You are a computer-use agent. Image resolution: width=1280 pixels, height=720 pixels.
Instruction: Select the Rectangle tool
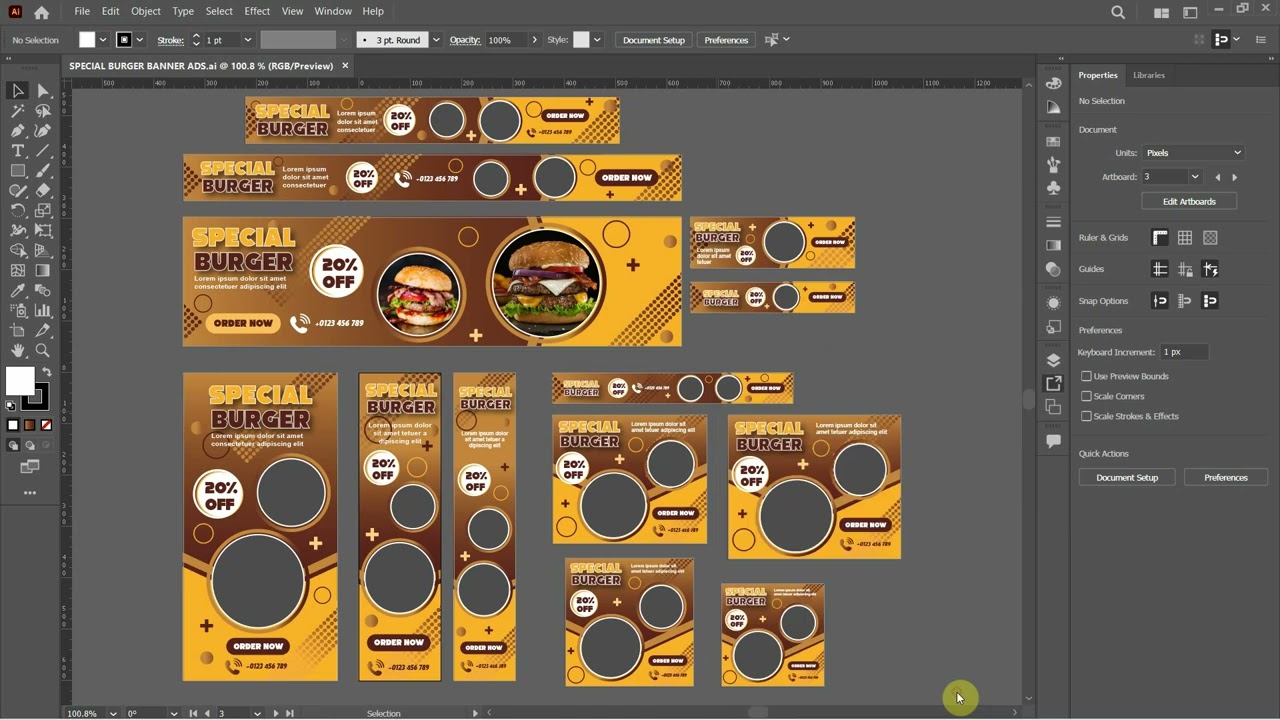point(18,170)
